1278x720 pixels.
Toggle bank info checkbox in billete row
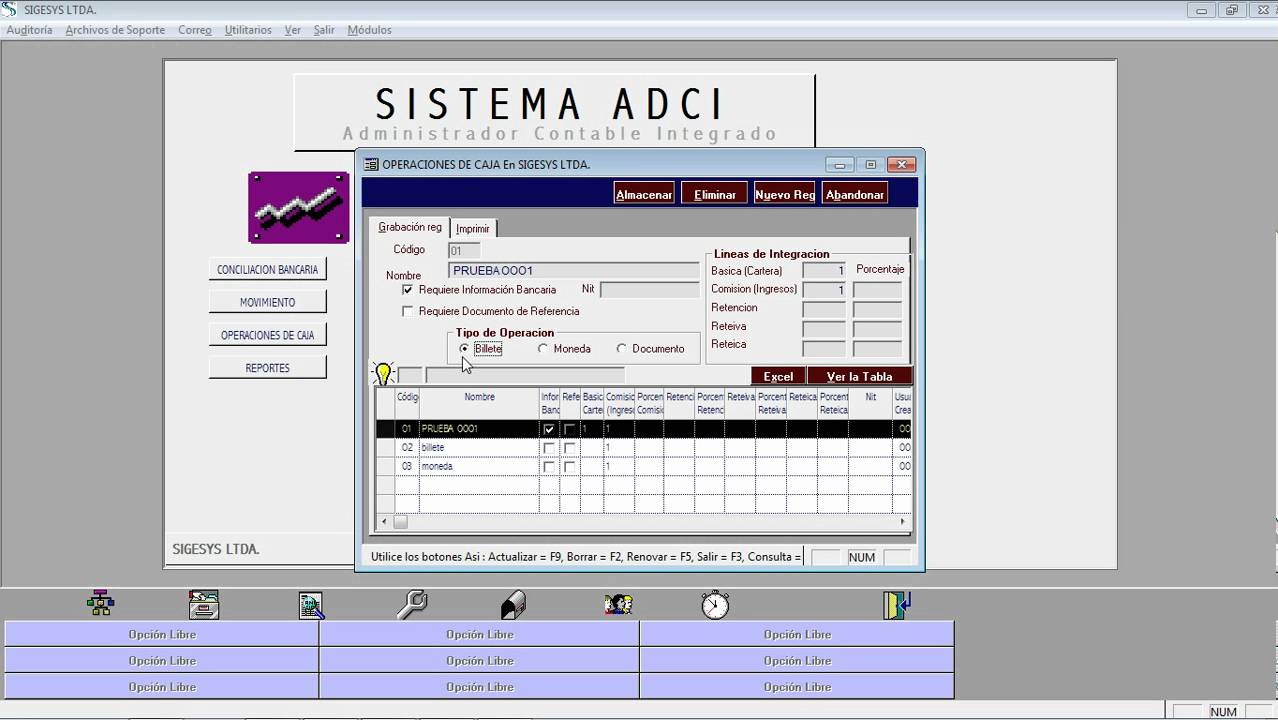tap(548, 448)
